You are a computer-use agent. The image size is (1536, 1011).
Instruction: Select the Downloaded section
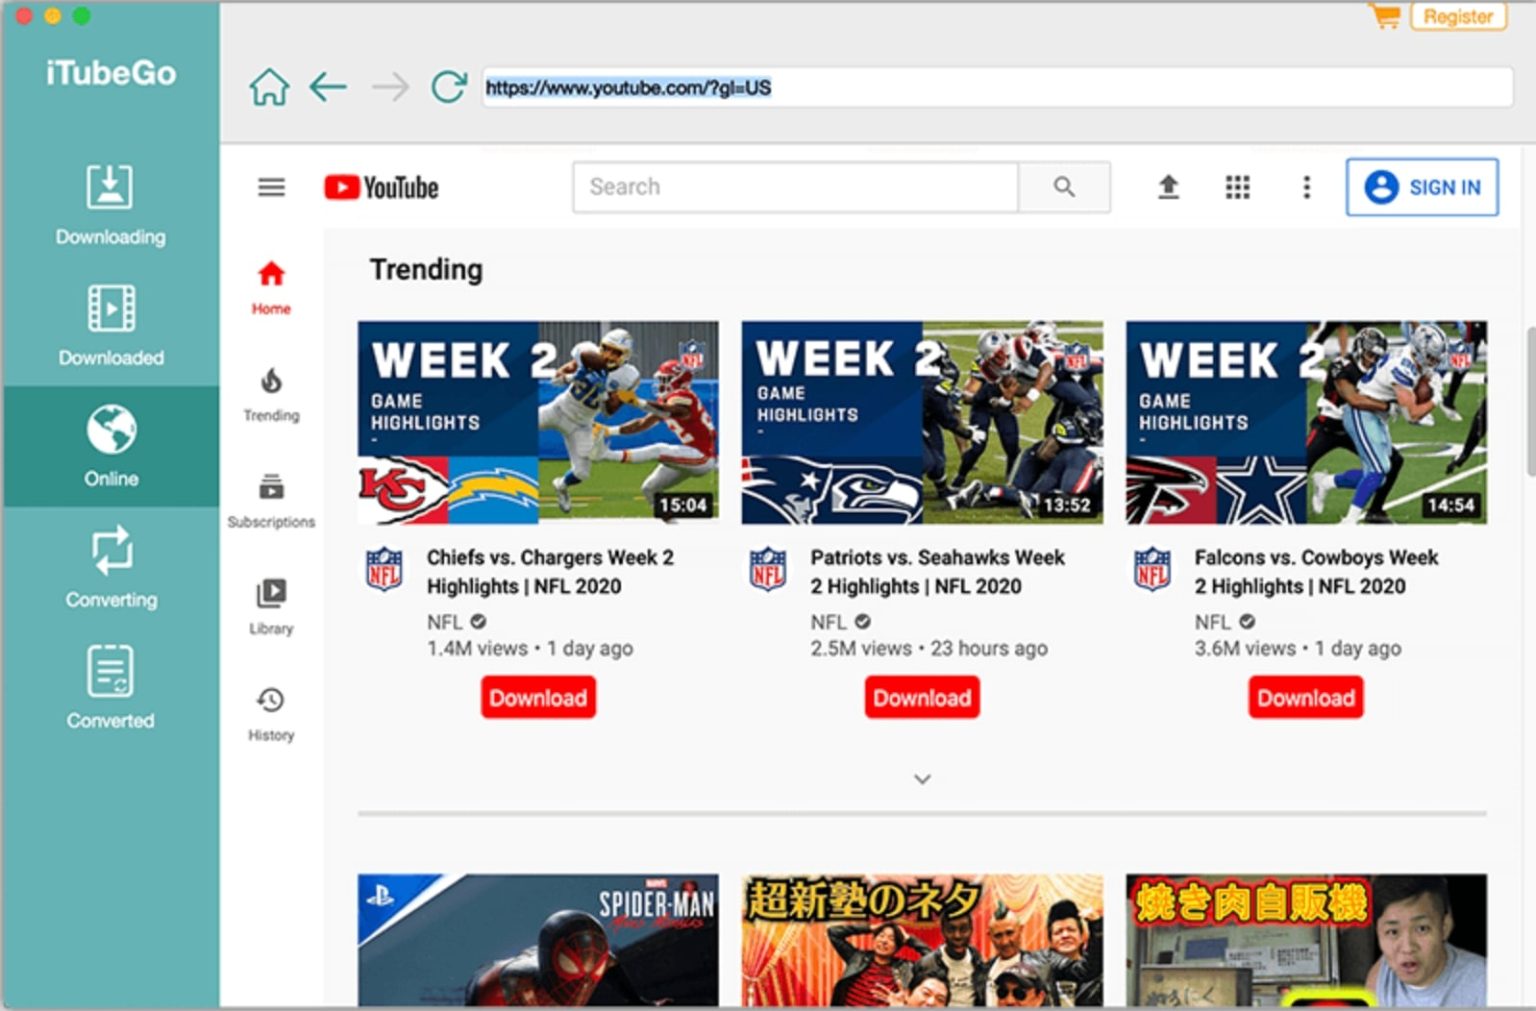(110, 325)
